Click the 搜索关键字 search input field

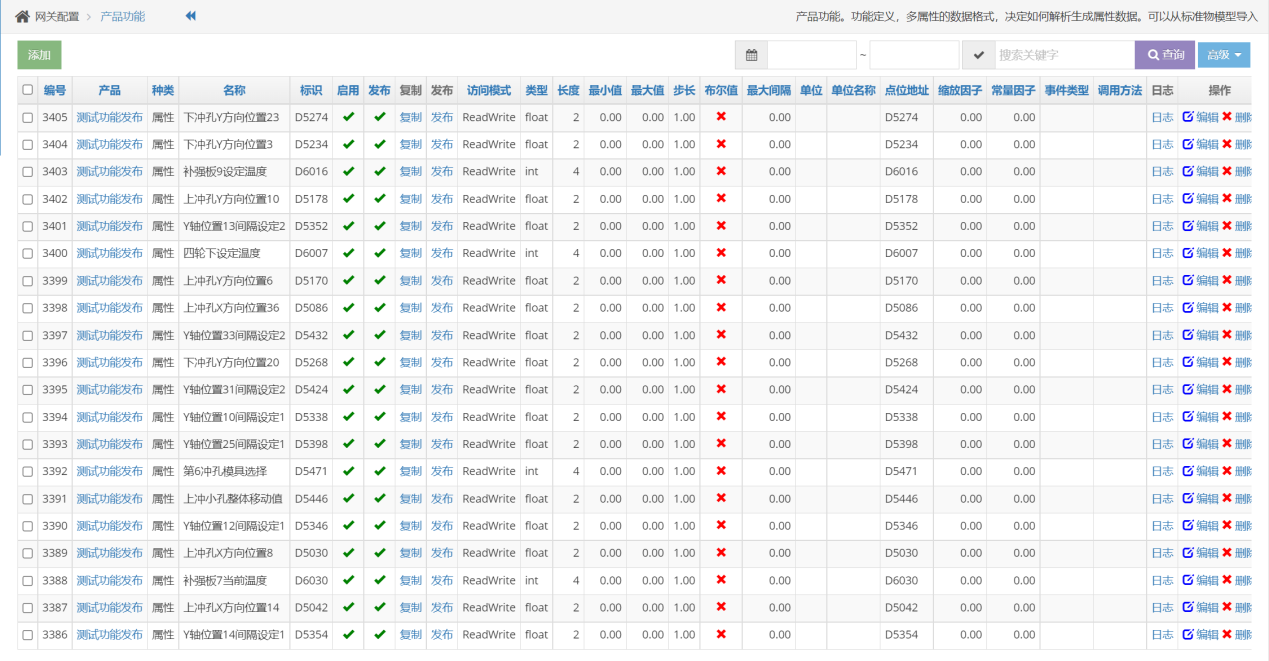tap(1063, 55)
